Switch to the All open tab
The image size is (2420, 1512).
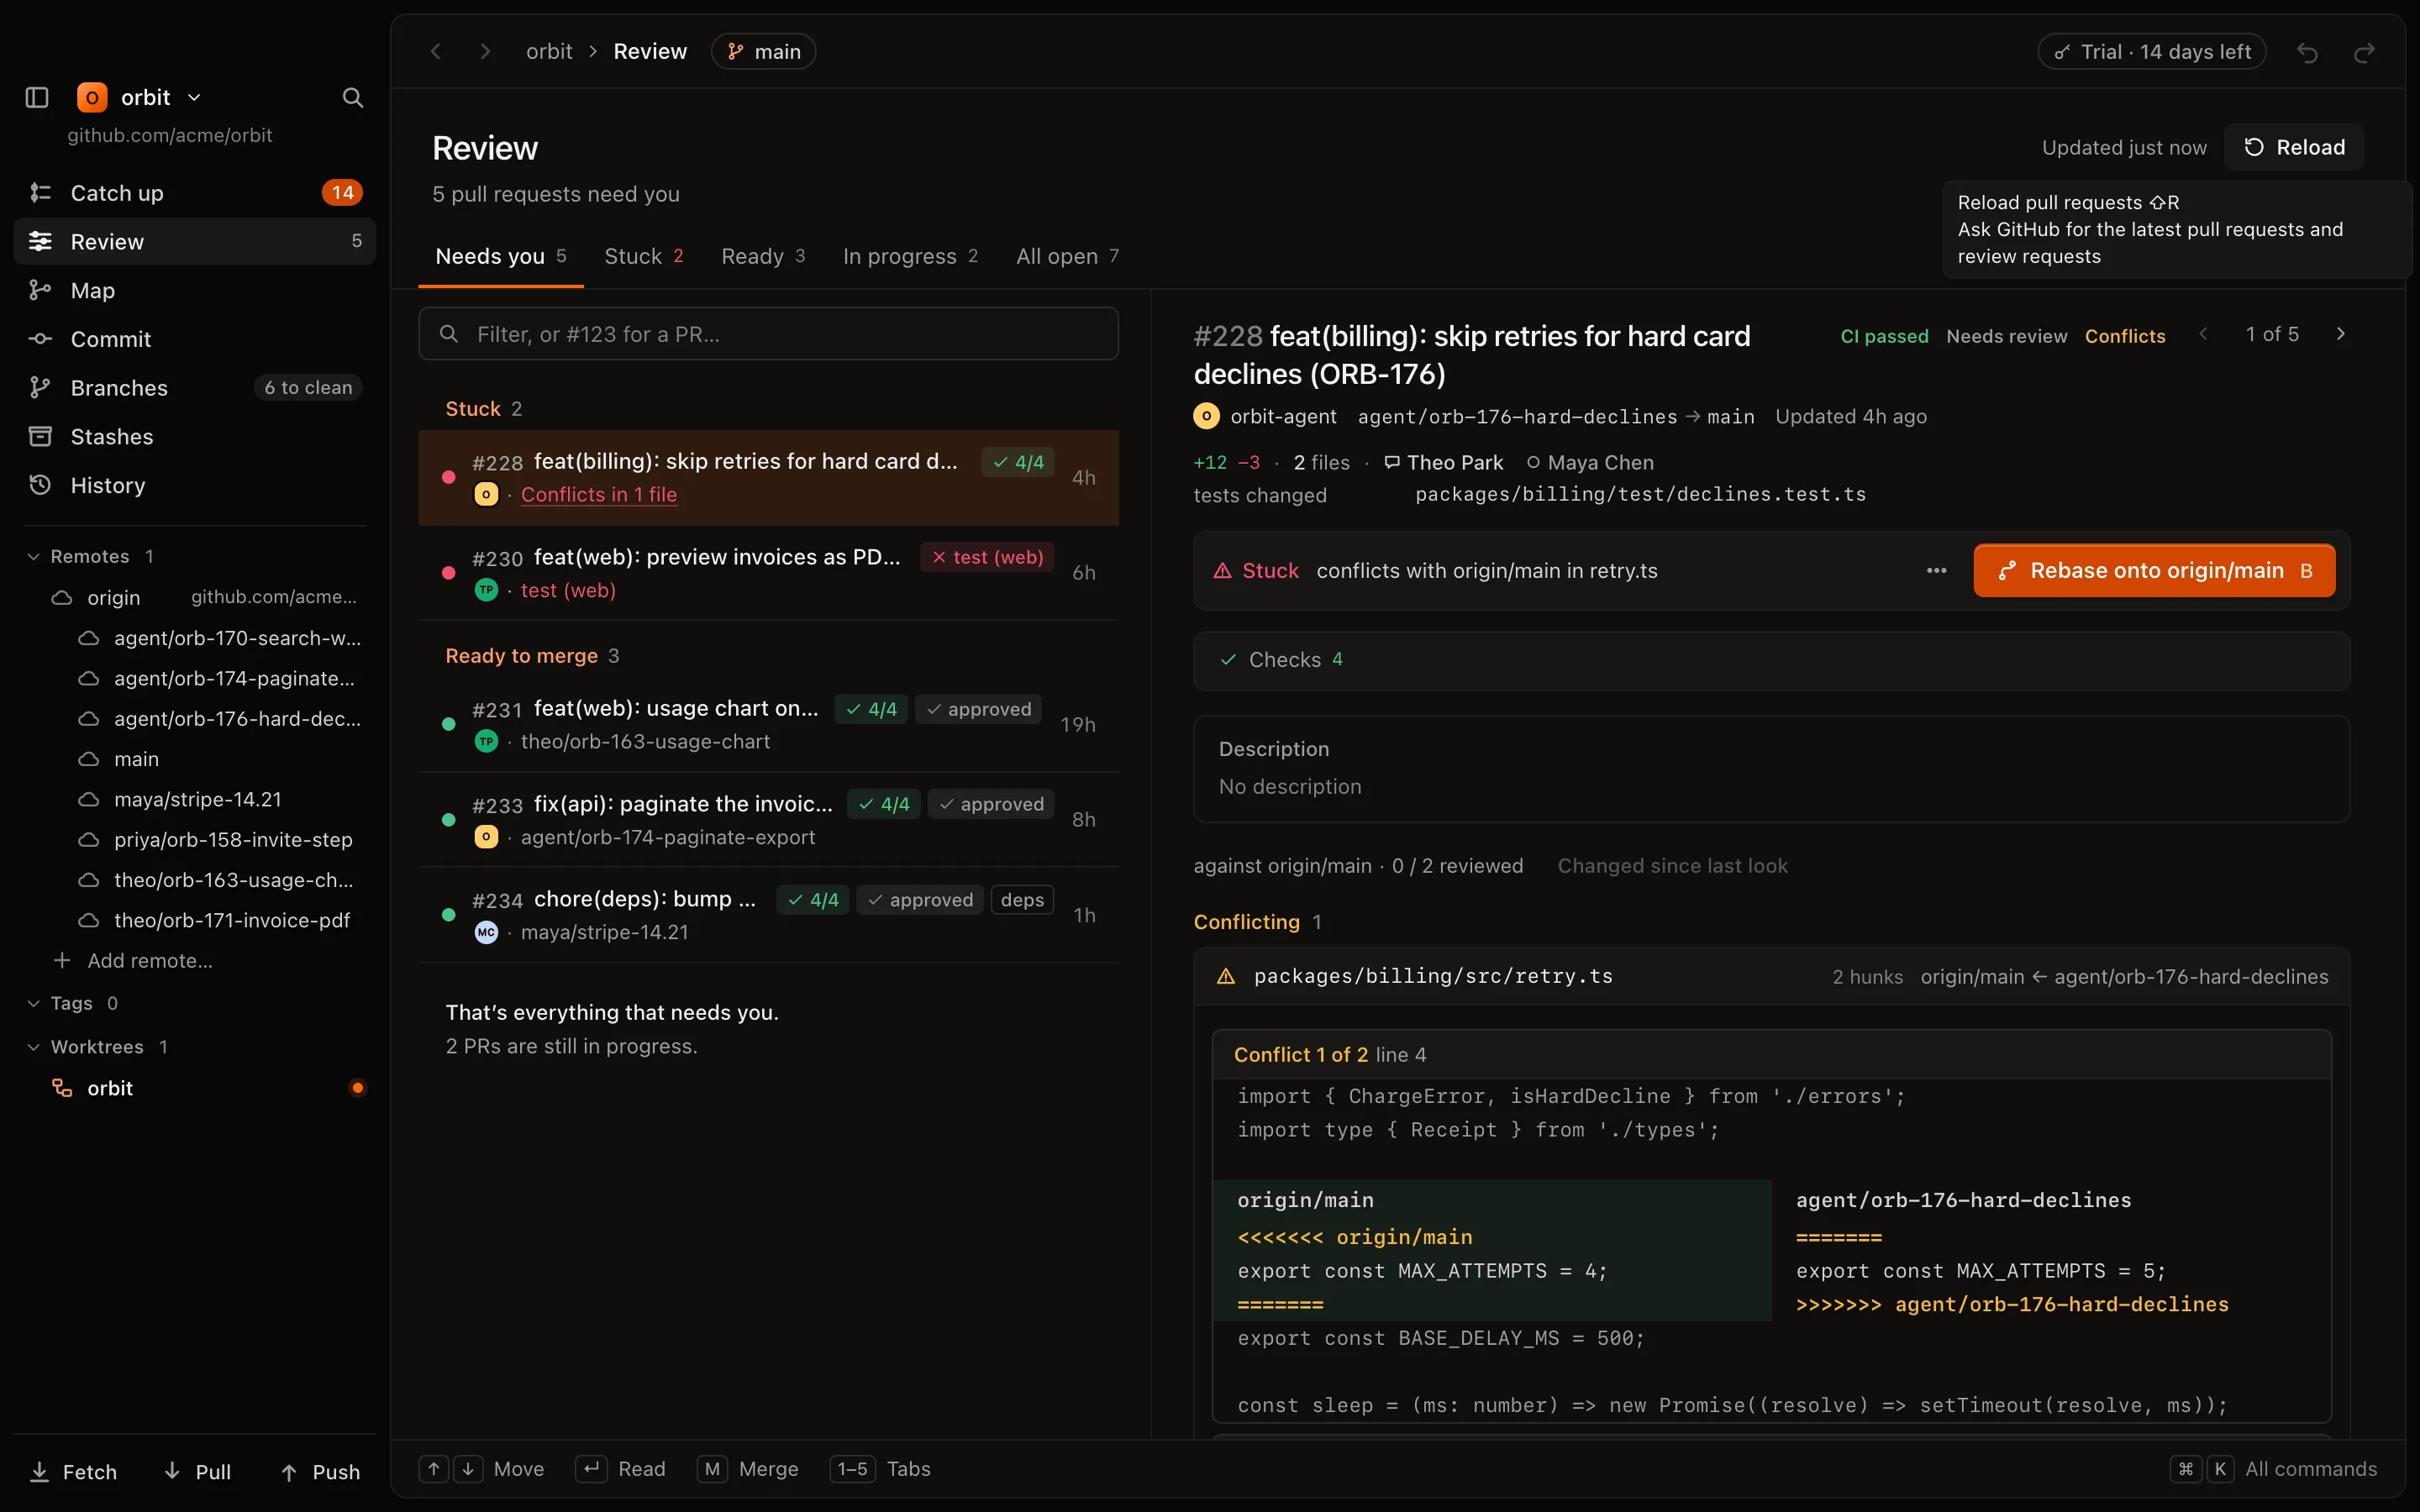[1067, 256]
